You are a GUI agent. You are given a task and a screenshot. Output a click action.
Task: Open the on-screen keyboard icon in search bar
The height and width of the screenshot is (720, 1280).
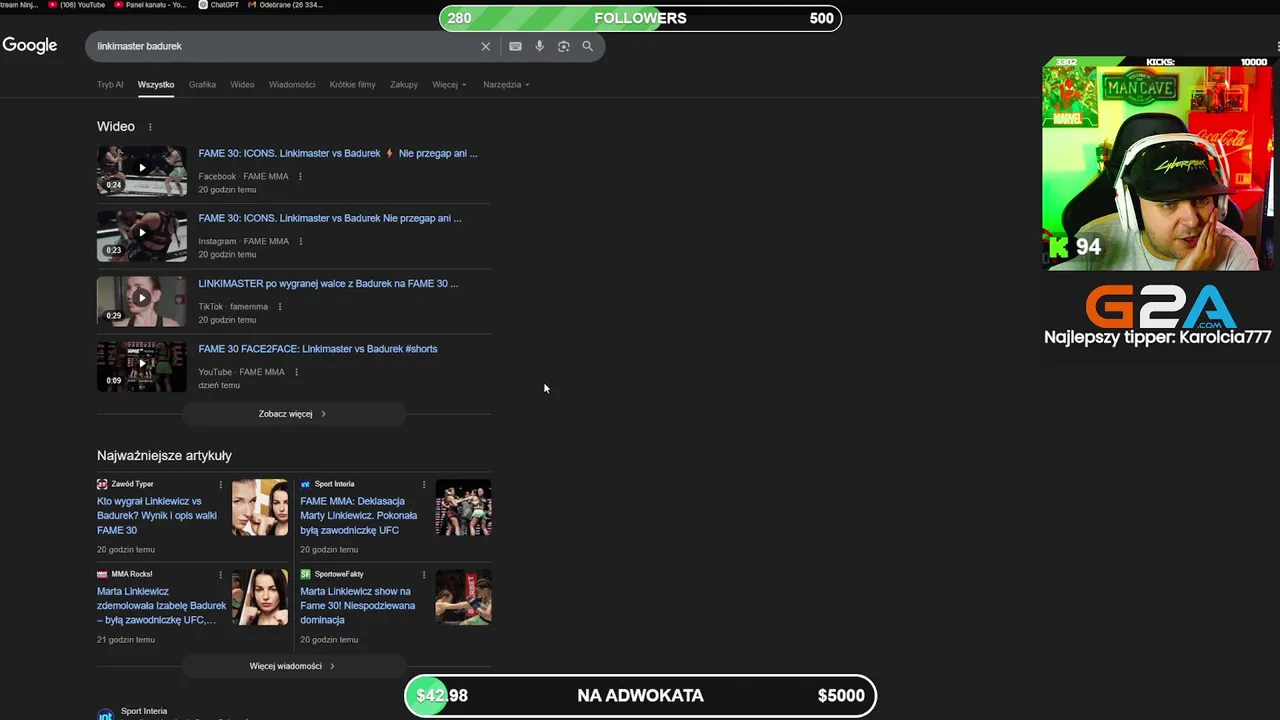515,46
